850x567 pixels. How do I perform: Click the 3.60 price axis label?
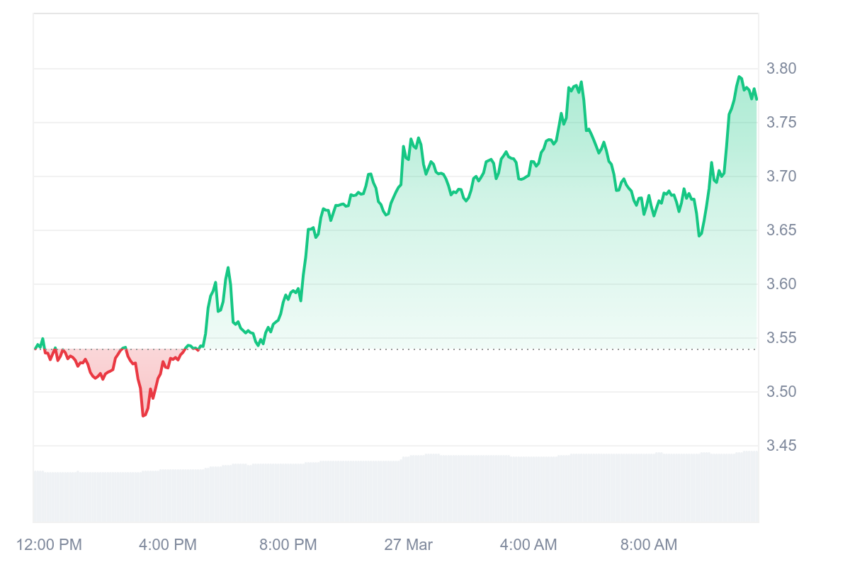click(781, 284)
